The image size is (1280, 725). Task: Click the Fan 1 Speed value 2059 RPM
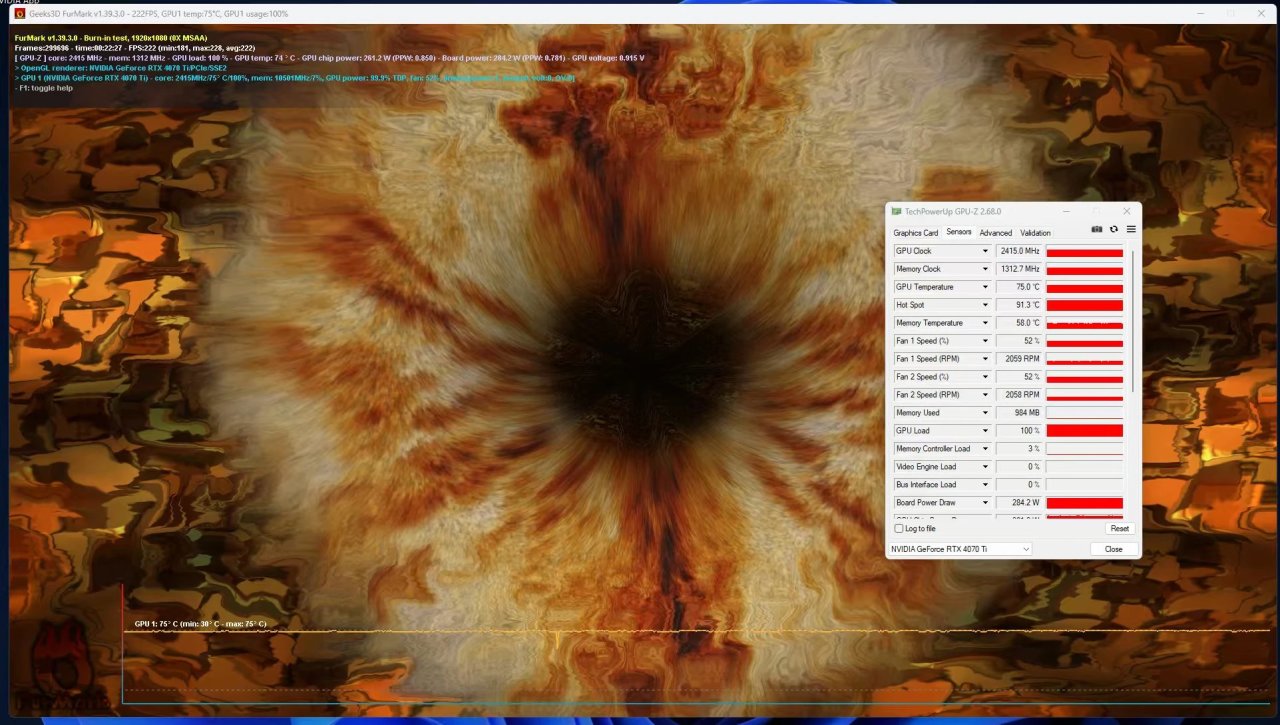[x=1019, y=359]
